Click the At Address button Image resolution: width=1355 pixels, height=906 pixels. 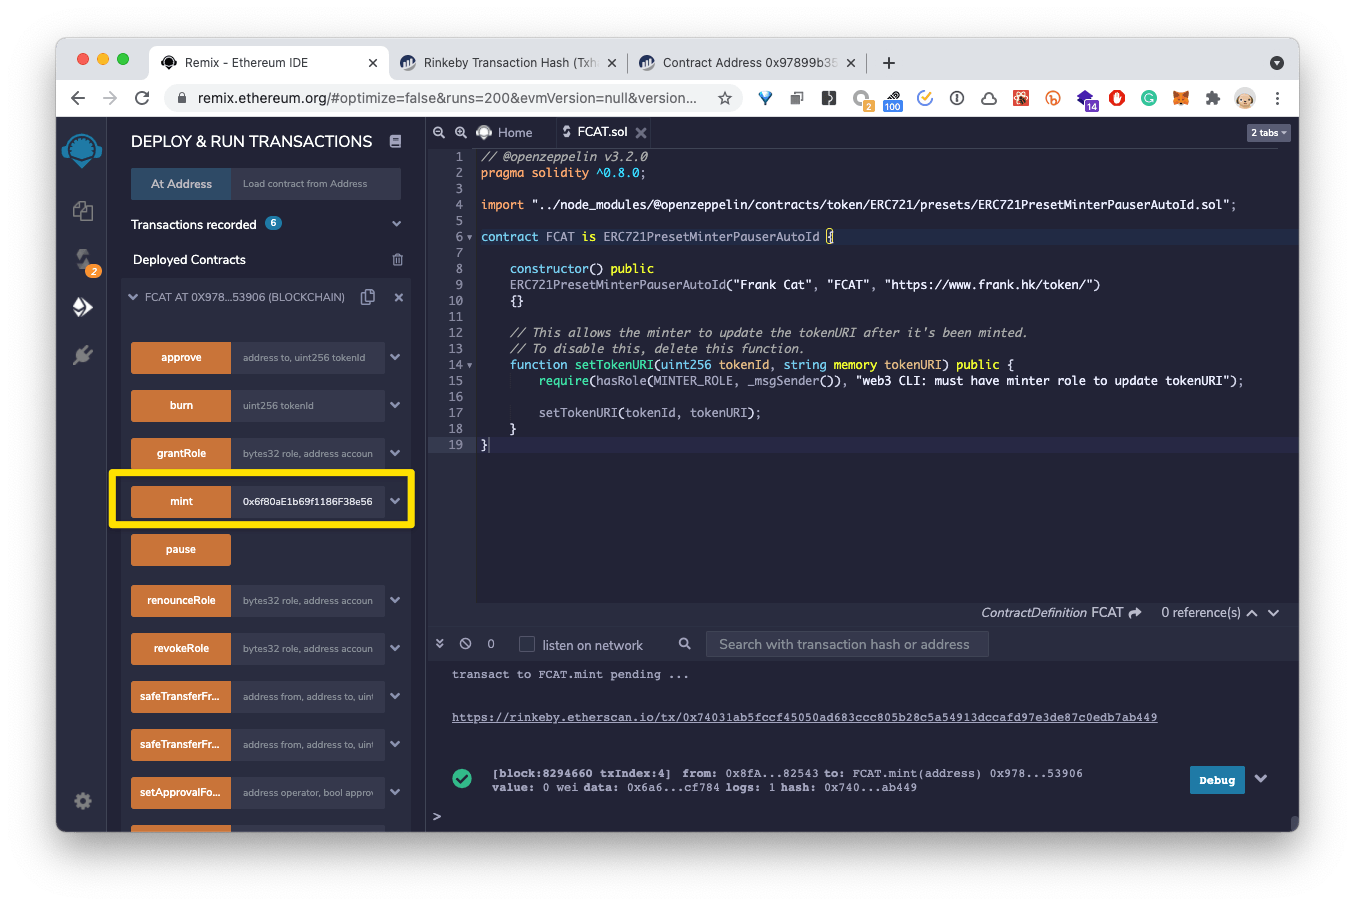coord(181,184)
